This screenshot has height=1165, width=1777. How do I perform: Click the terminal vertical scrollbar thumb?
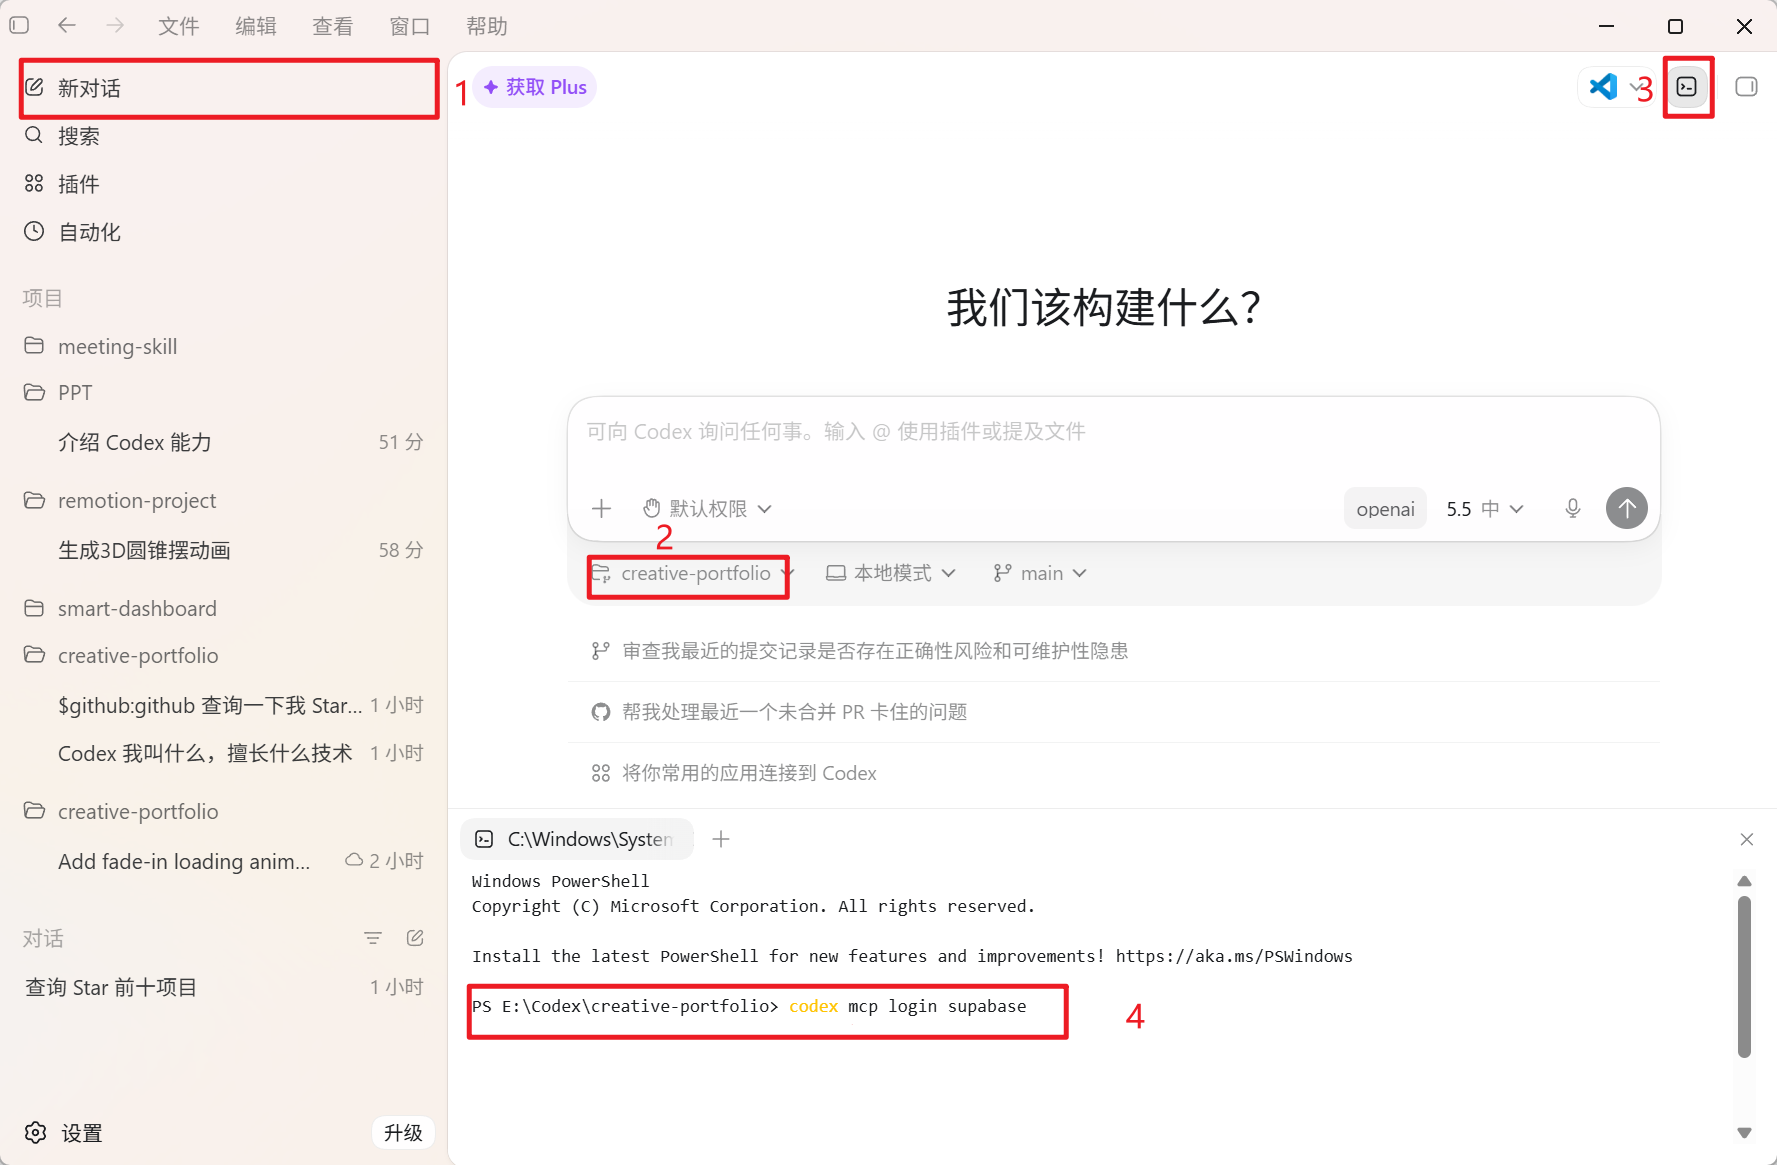click(x=1744, y=976)
